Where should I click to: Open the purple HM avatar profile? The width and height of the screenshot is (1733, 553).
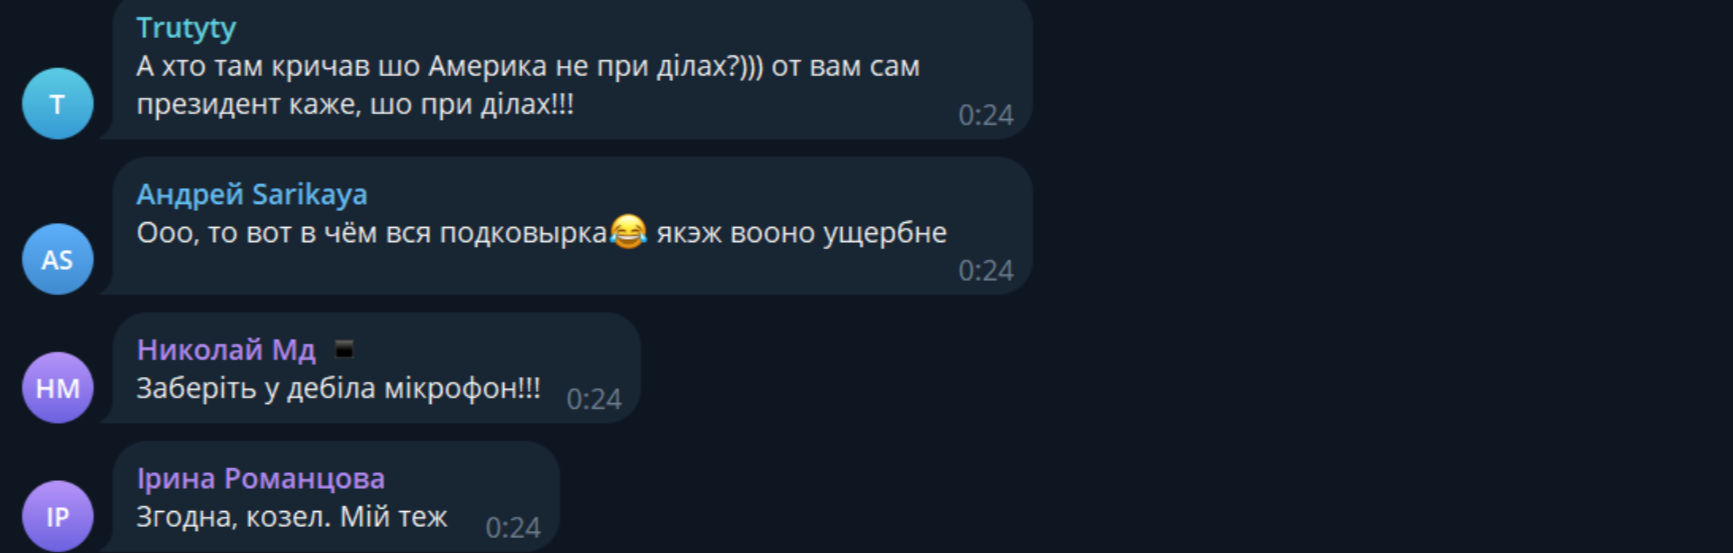pos(58,388)
